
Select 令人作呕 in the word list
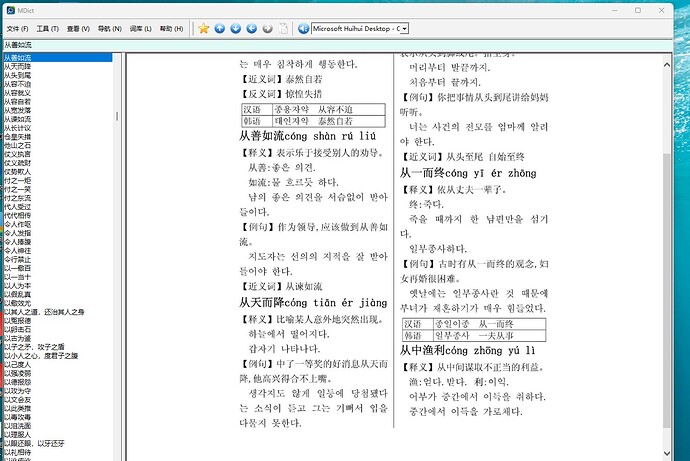(18, 224)
